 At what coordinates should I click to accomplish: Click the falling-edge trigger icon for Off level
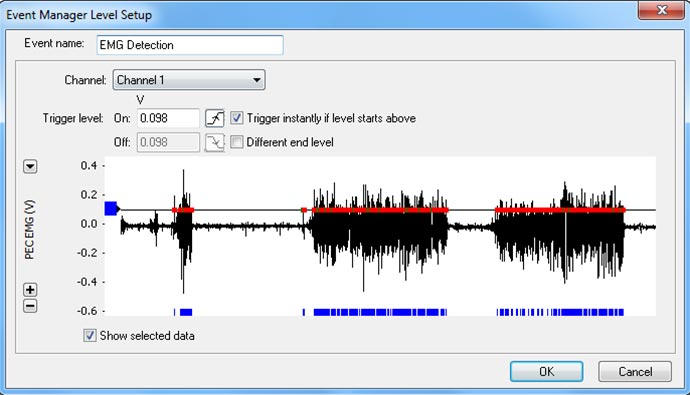pos(215,143)
